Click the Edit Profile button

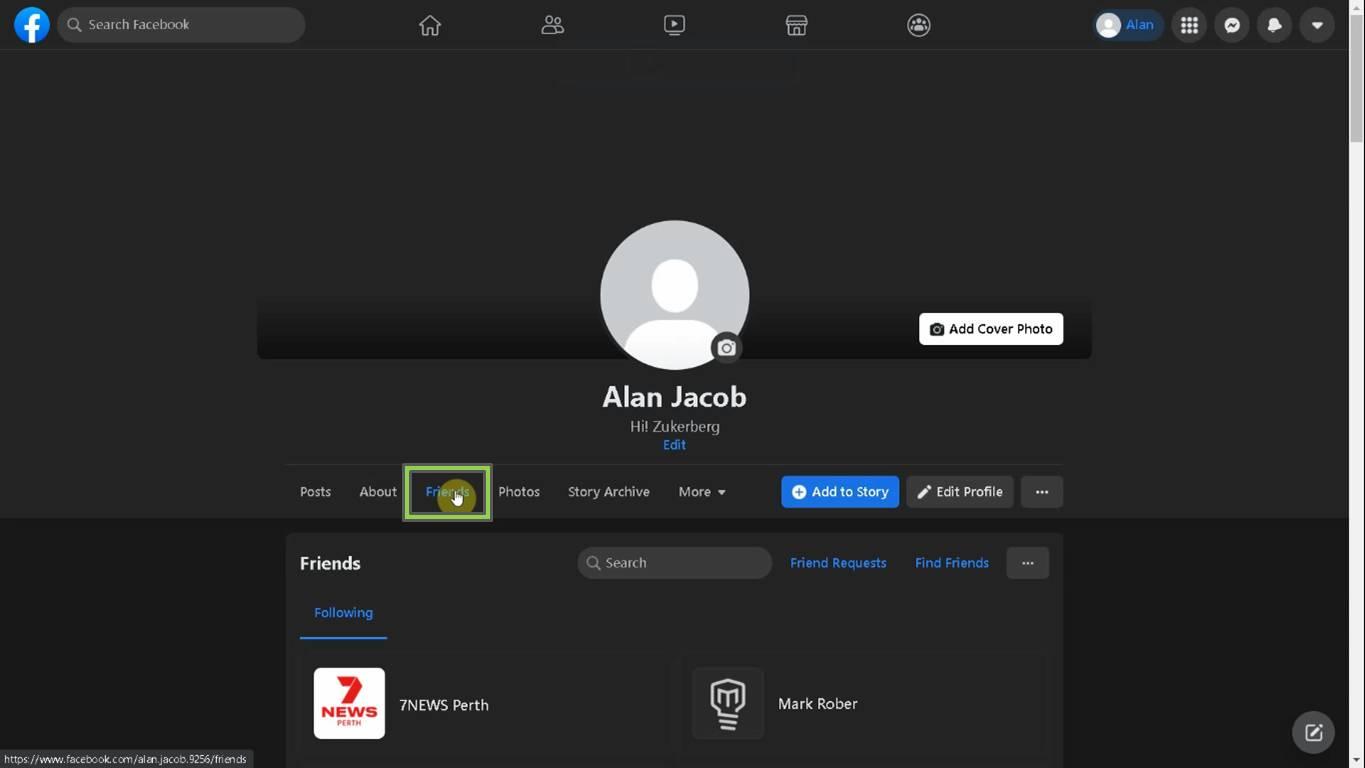(960, 492)
